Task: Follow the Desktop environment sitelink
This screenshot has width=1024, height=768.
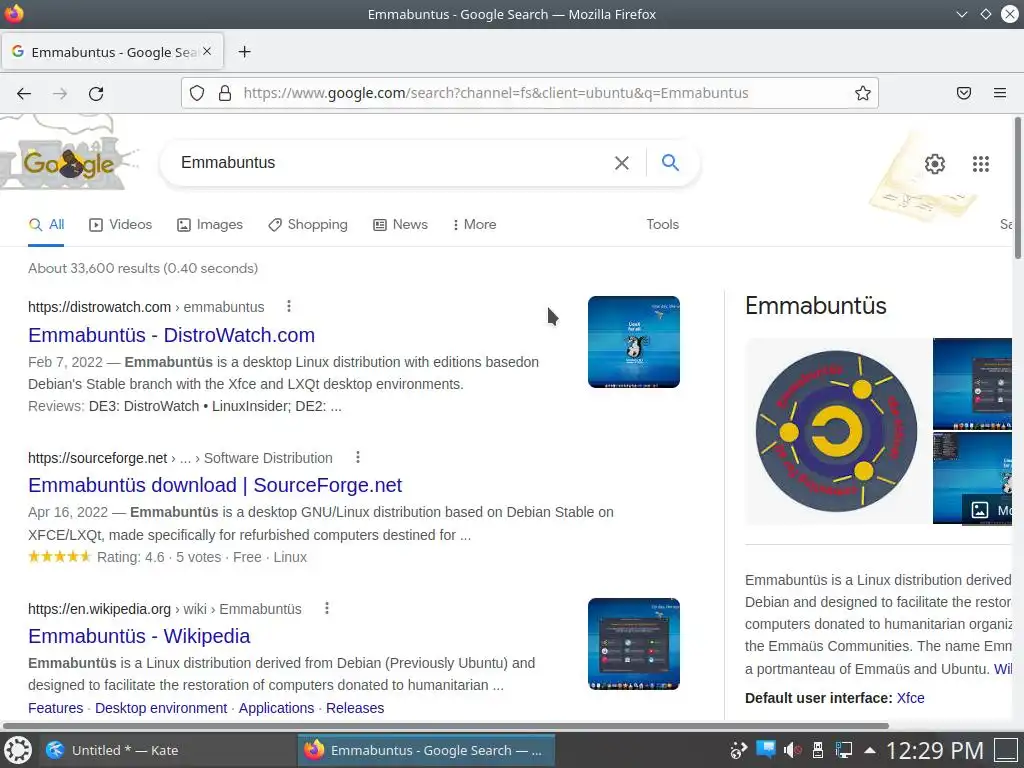Action: tap(161, 708)
